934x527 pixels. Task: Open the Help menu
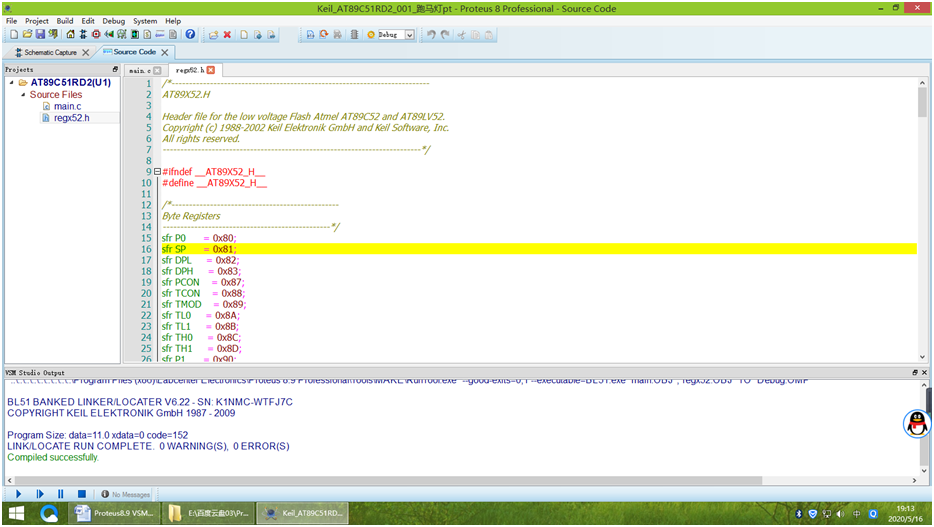pyautogui.click(x=173, y=21)
